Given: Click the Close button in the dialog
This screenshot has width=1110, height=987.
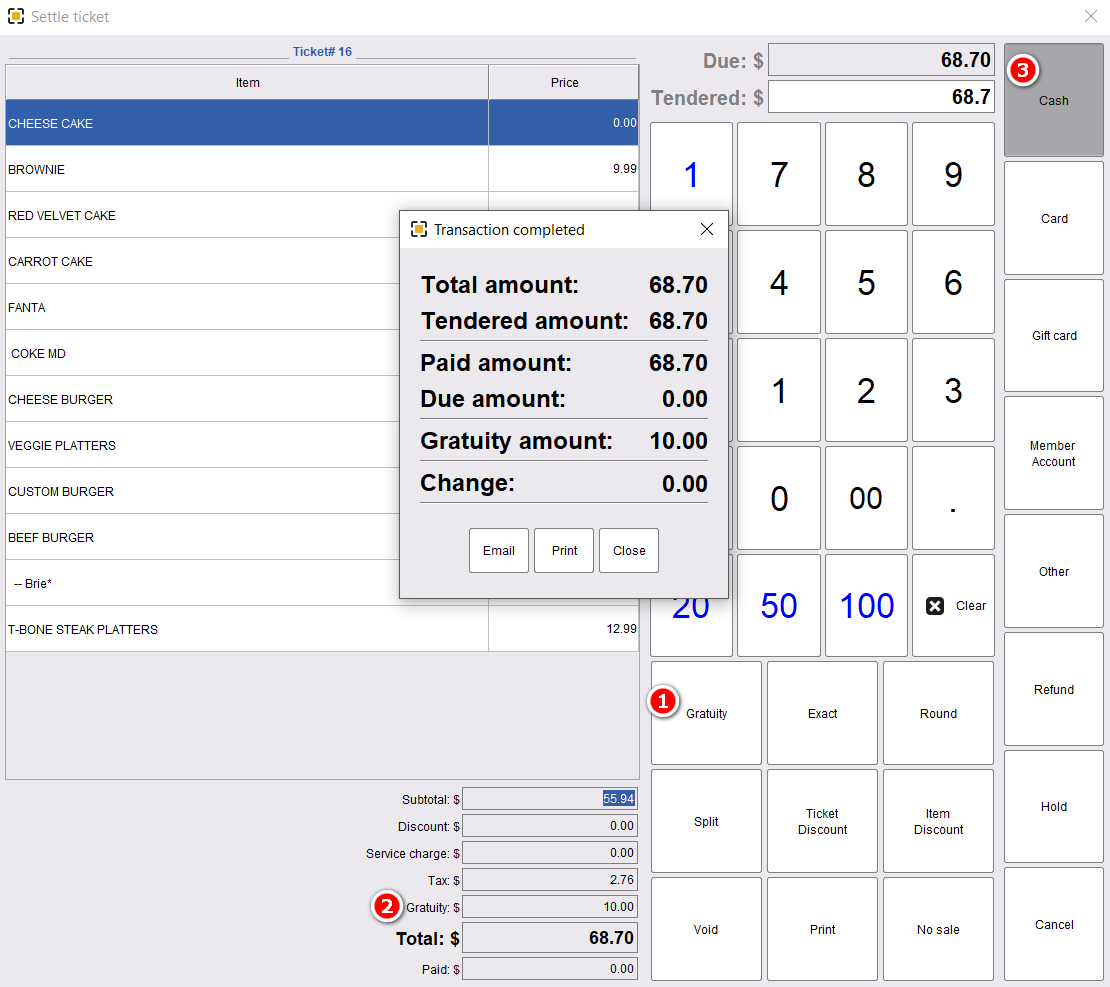Looking at the screenshot, I should click(x=629, y=550).
